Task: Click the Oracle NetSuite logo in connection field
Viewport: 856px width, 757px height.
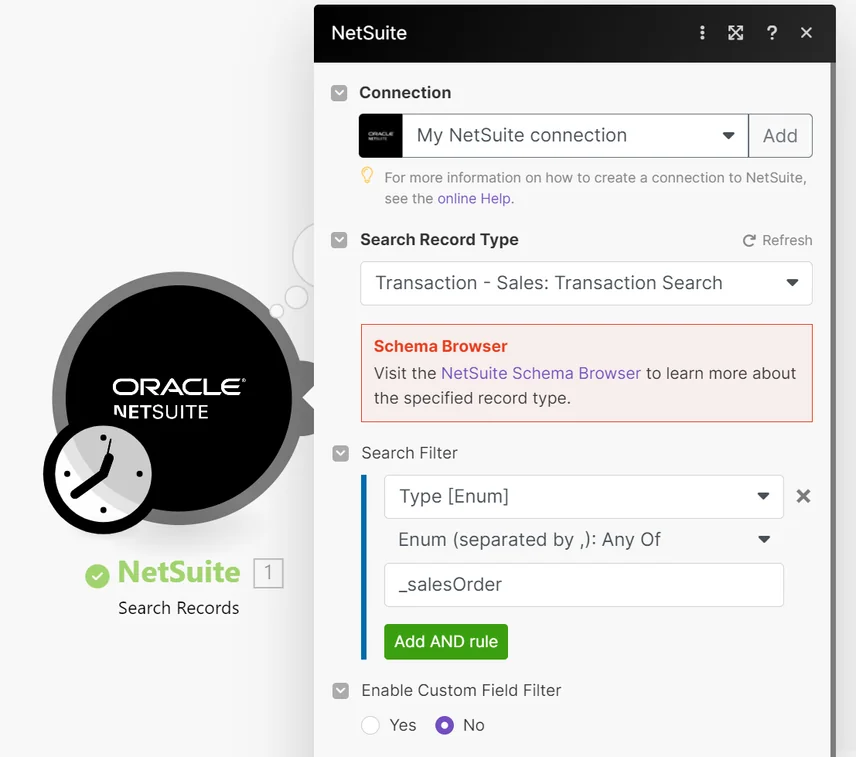Action: coord(381,135)
